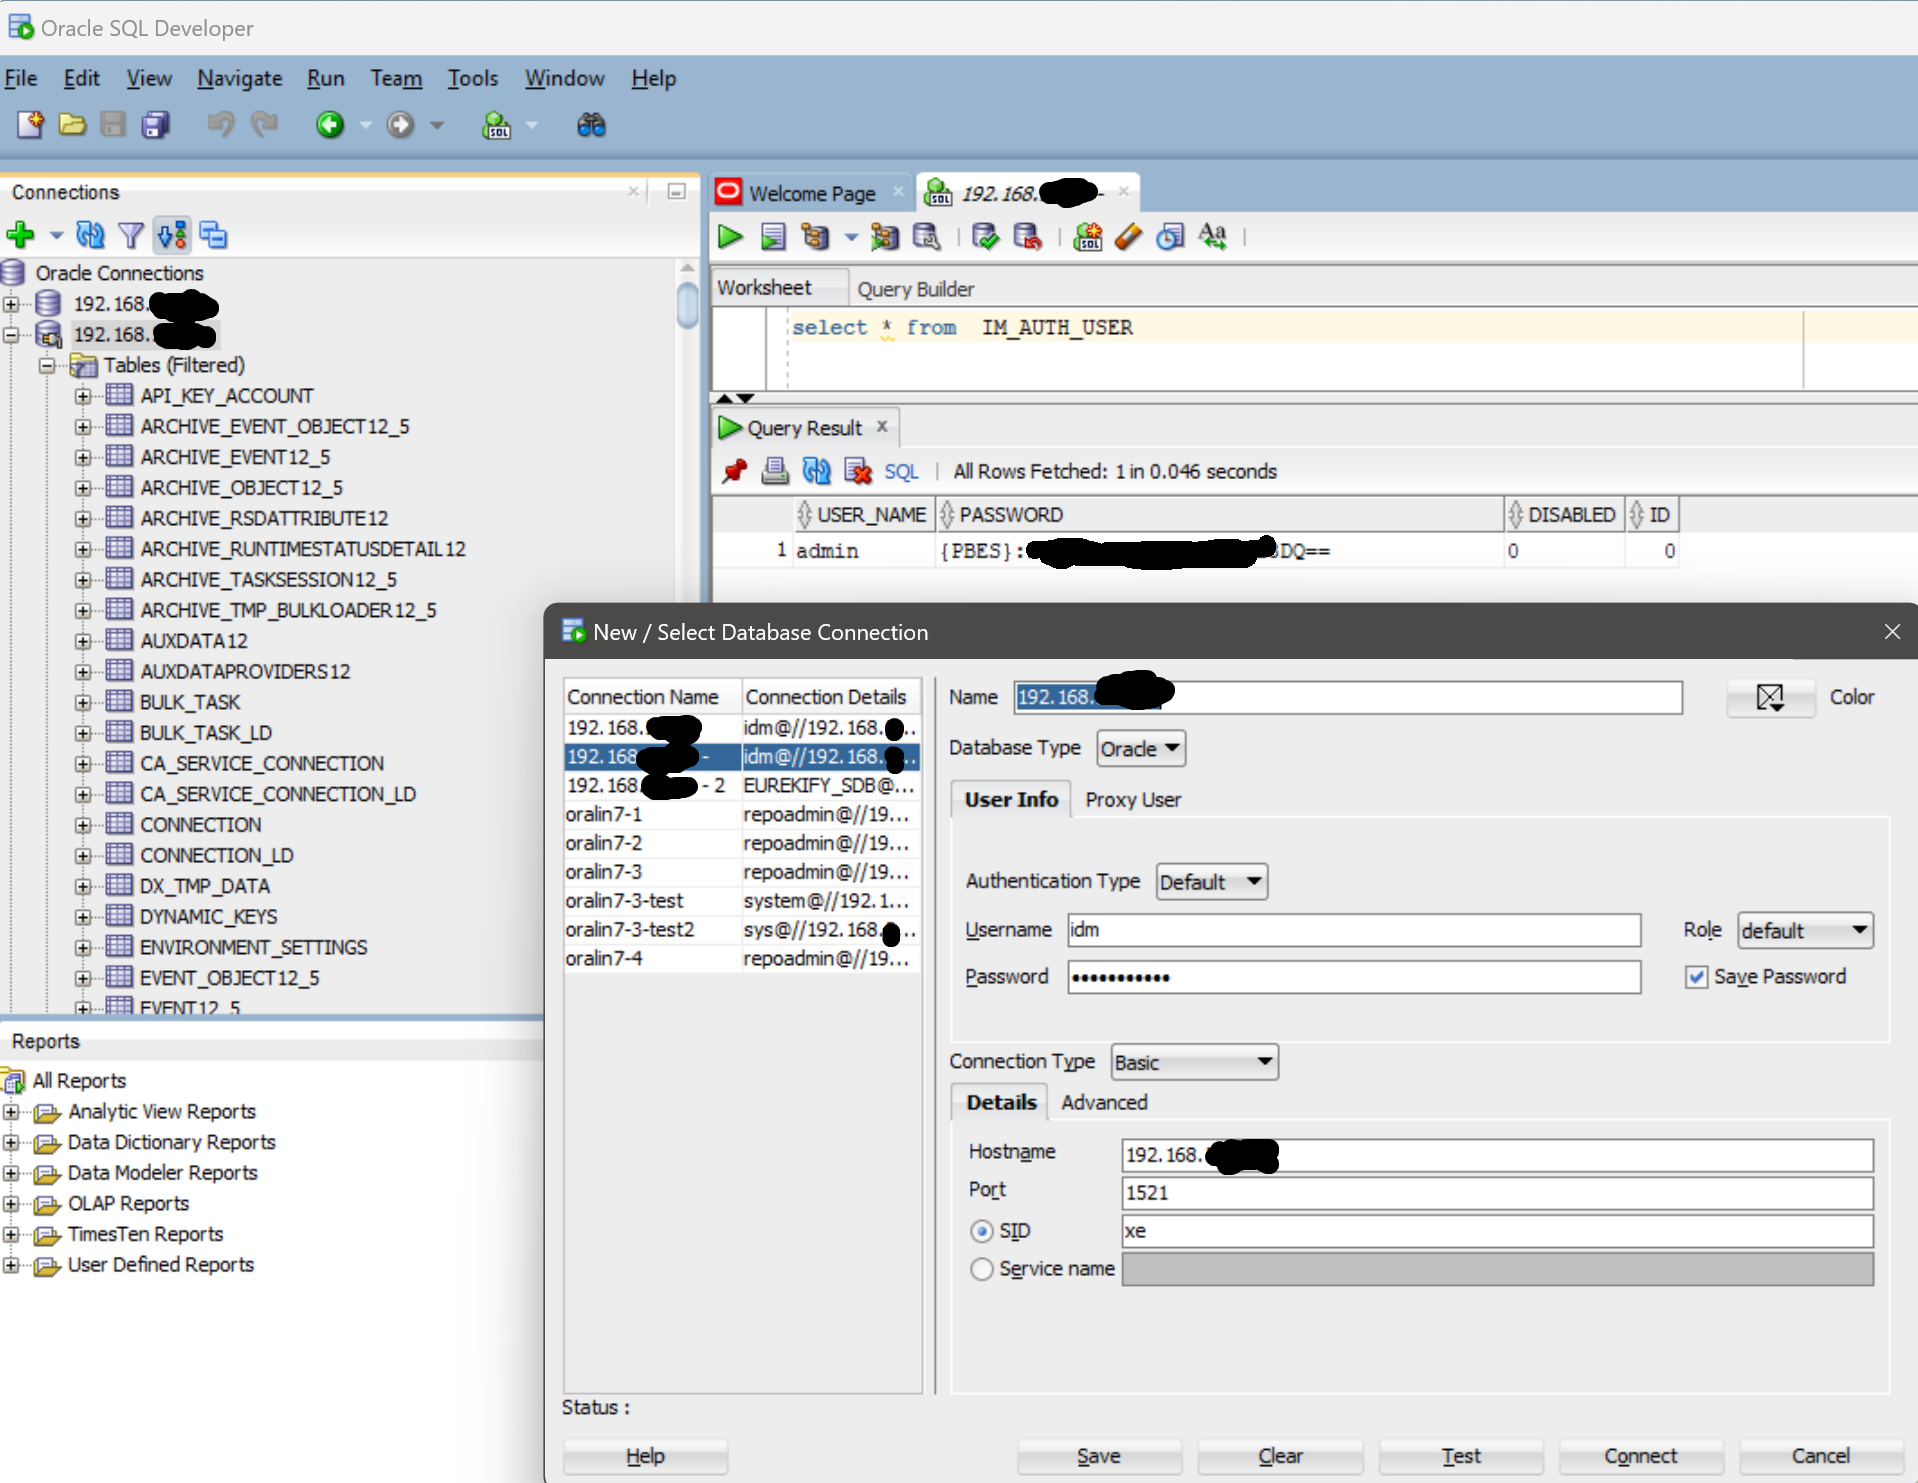Select the SID radio button
The height and width of the screenshot is (1483, 1918).
(x=982, y=1231)
